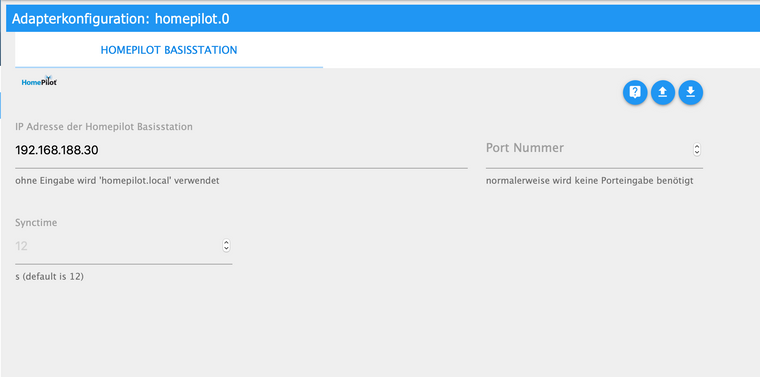Increase Synctime value with up arrow
The image size is (760, 377).
[x=226, y=242]
